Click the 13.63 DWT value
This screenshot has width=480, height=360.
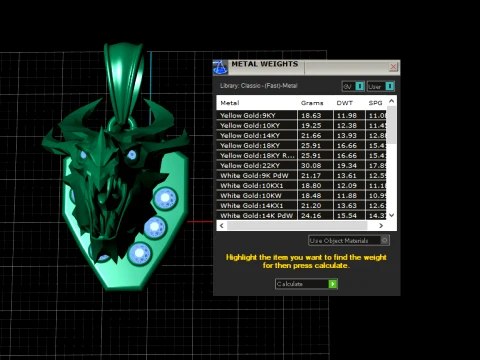[347, 206]
